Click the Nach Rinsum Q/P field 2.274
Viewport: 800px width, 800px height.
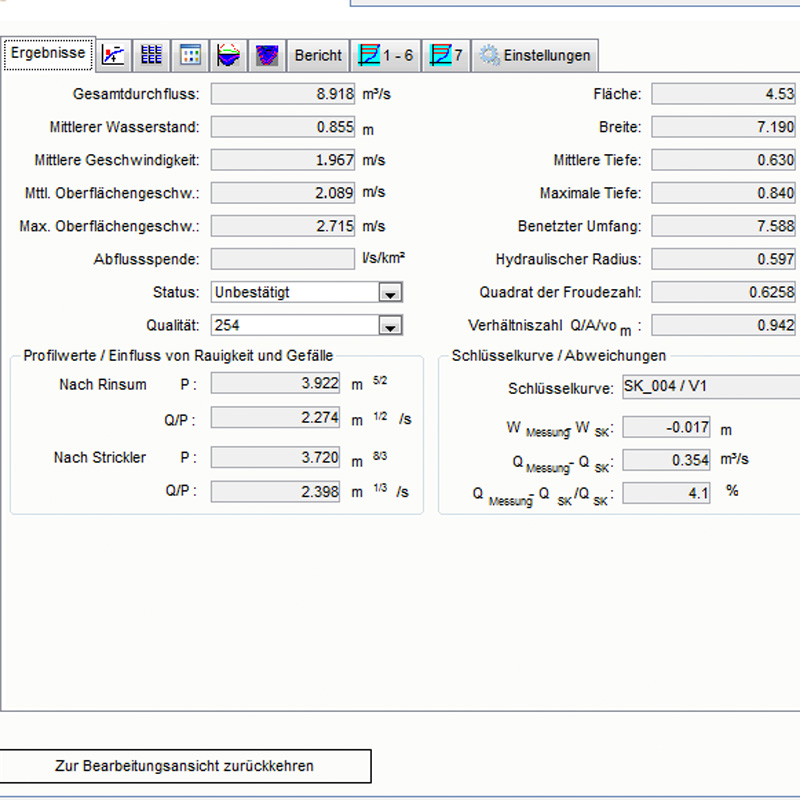(276, 418)
